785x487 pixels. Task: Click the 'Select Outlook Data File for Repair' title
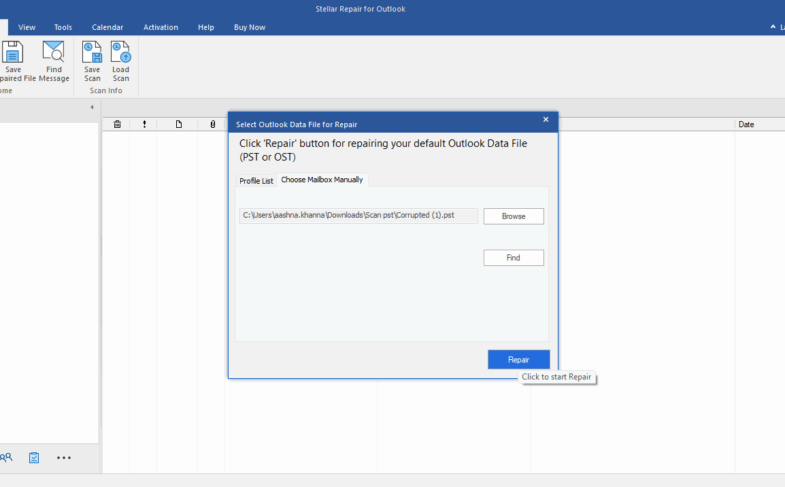296,124
